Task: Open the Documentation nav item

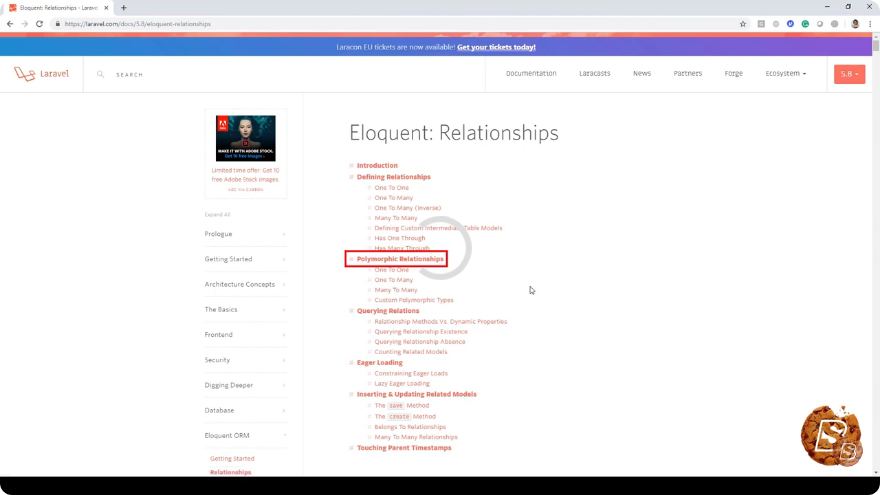Action: (531, 74)
